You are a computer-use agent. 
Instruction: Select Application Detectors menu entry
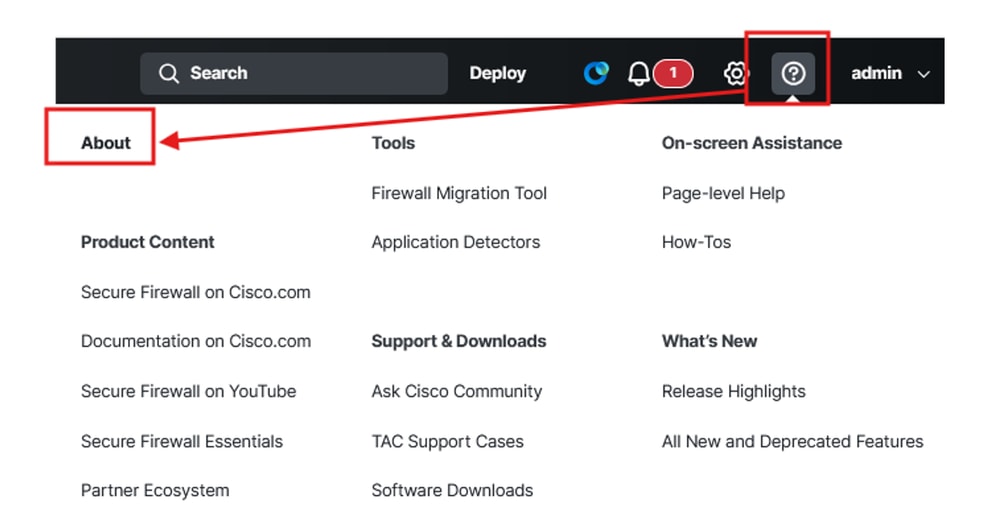click(455, 242)
